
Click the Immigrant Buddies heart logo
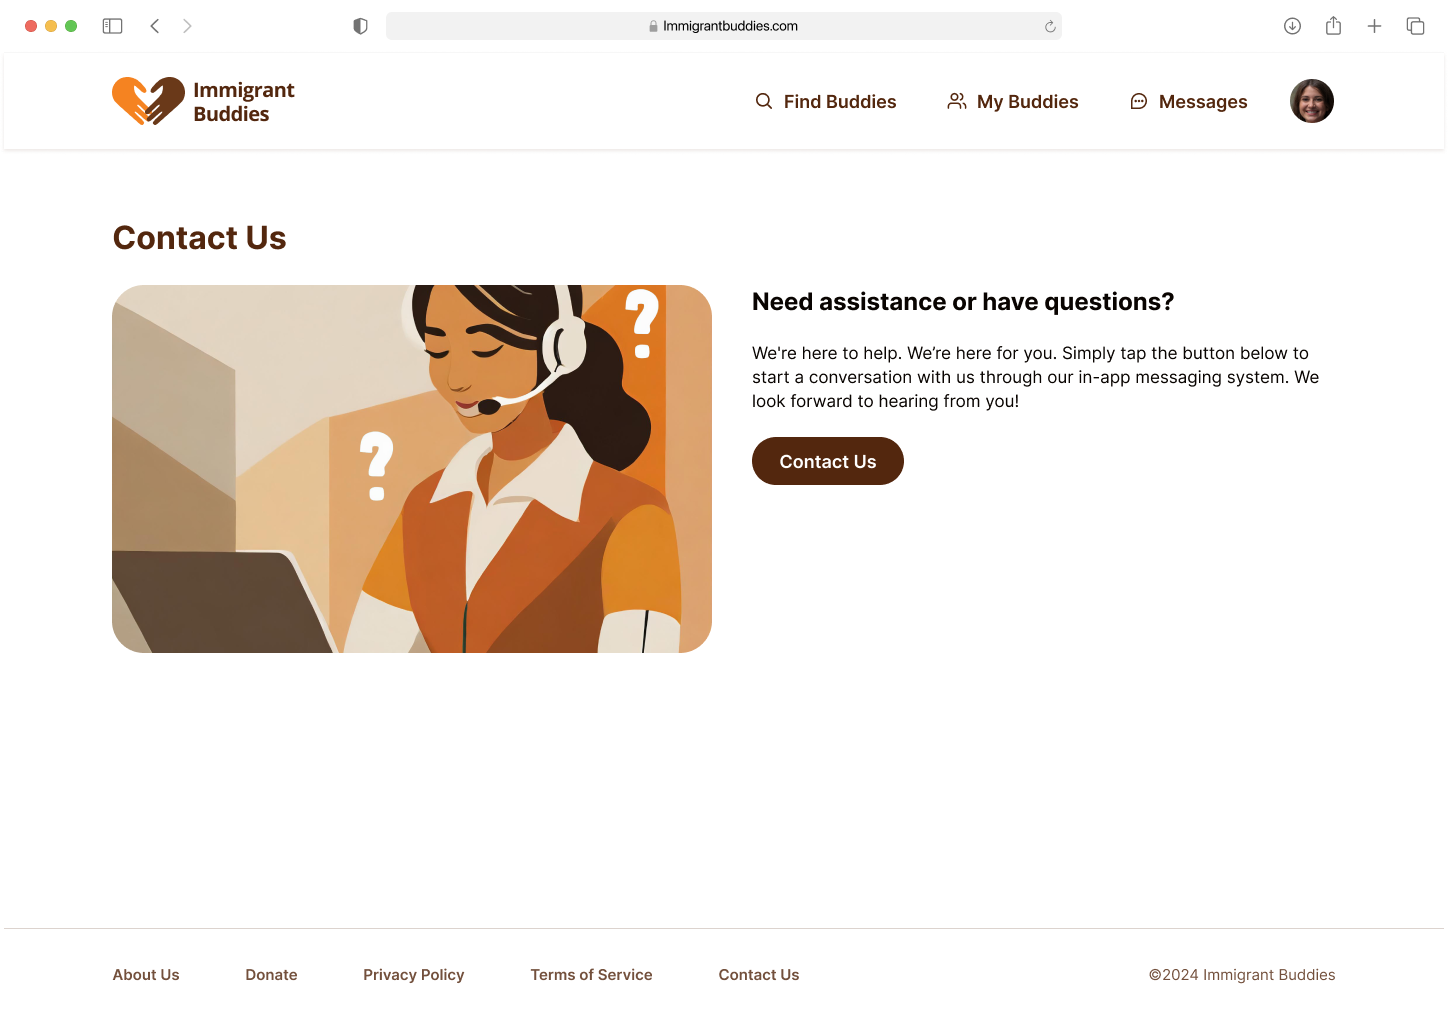pyautogui.click(x=148, y=101)
